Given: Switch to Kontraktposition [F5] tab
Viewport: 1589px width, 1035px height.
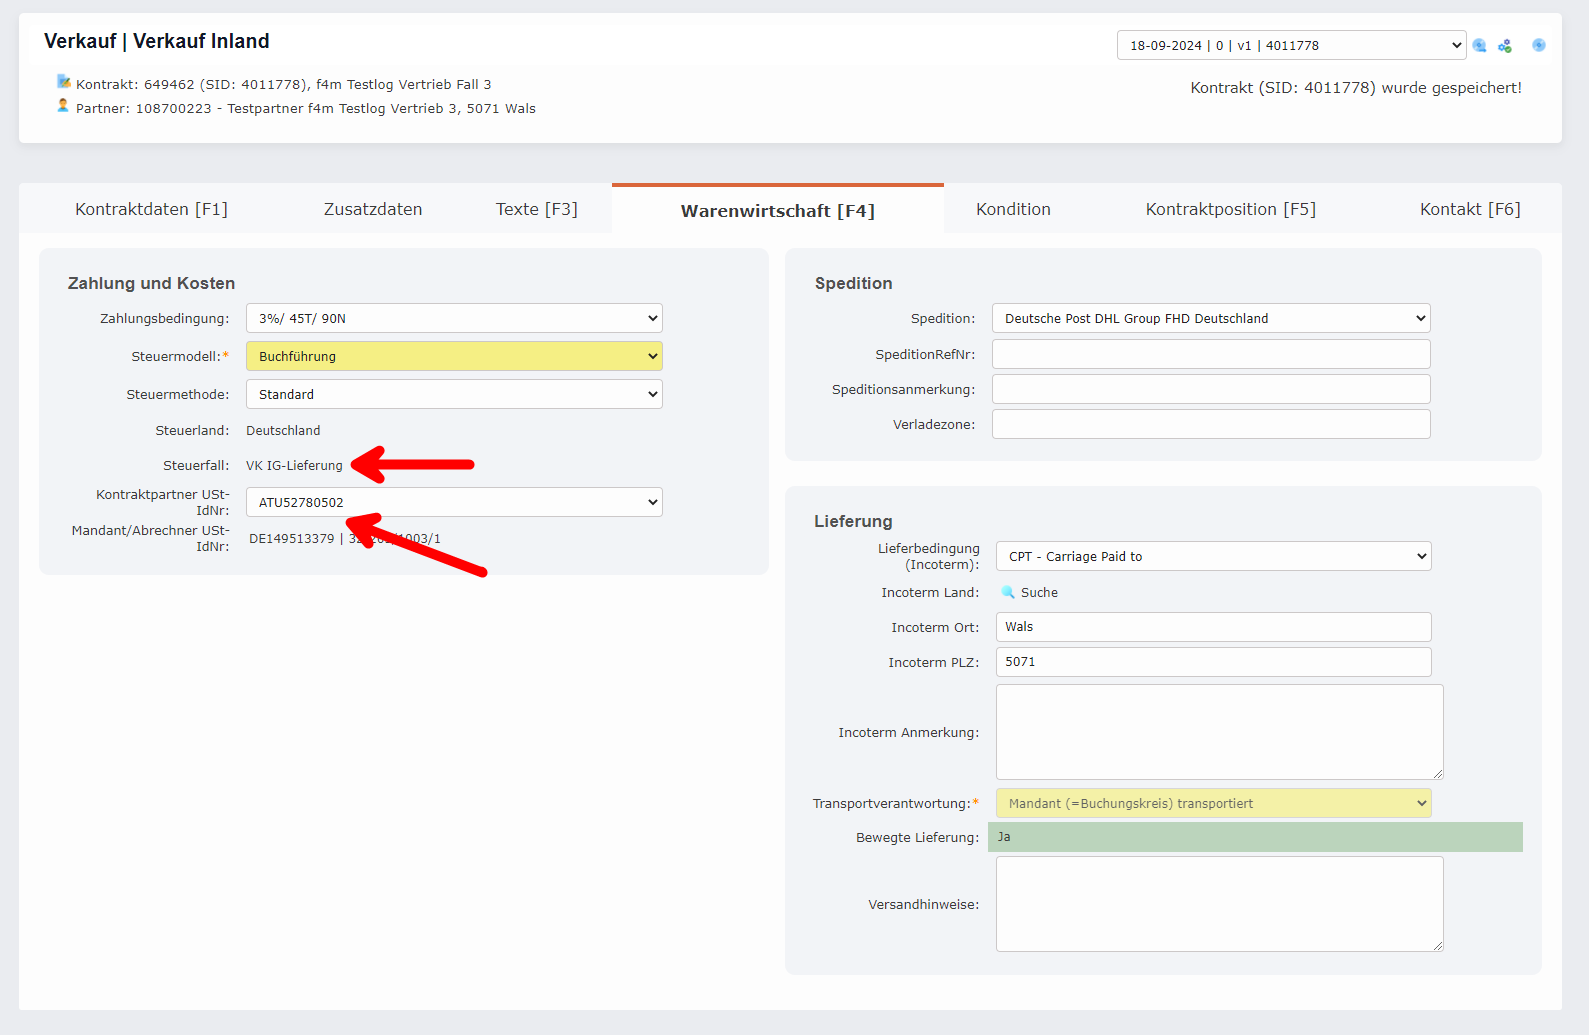Looking at the screenshot, I should (x=1231, y=209).
